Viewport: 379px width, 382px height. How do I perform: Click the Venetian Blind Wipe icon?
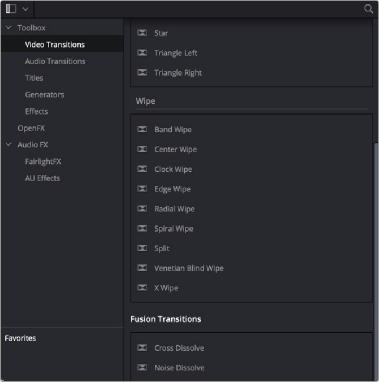[x=142, y=268]
